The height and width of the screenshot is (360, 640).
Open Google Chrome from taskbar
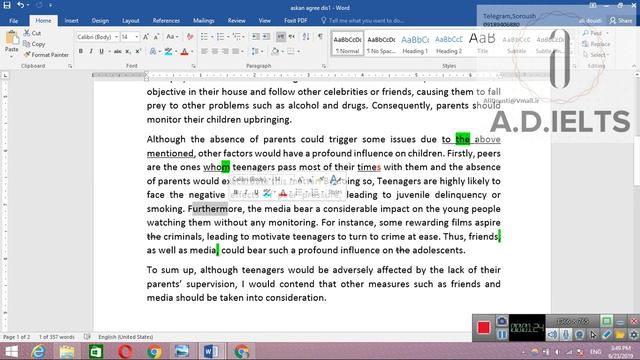[154, 351]
